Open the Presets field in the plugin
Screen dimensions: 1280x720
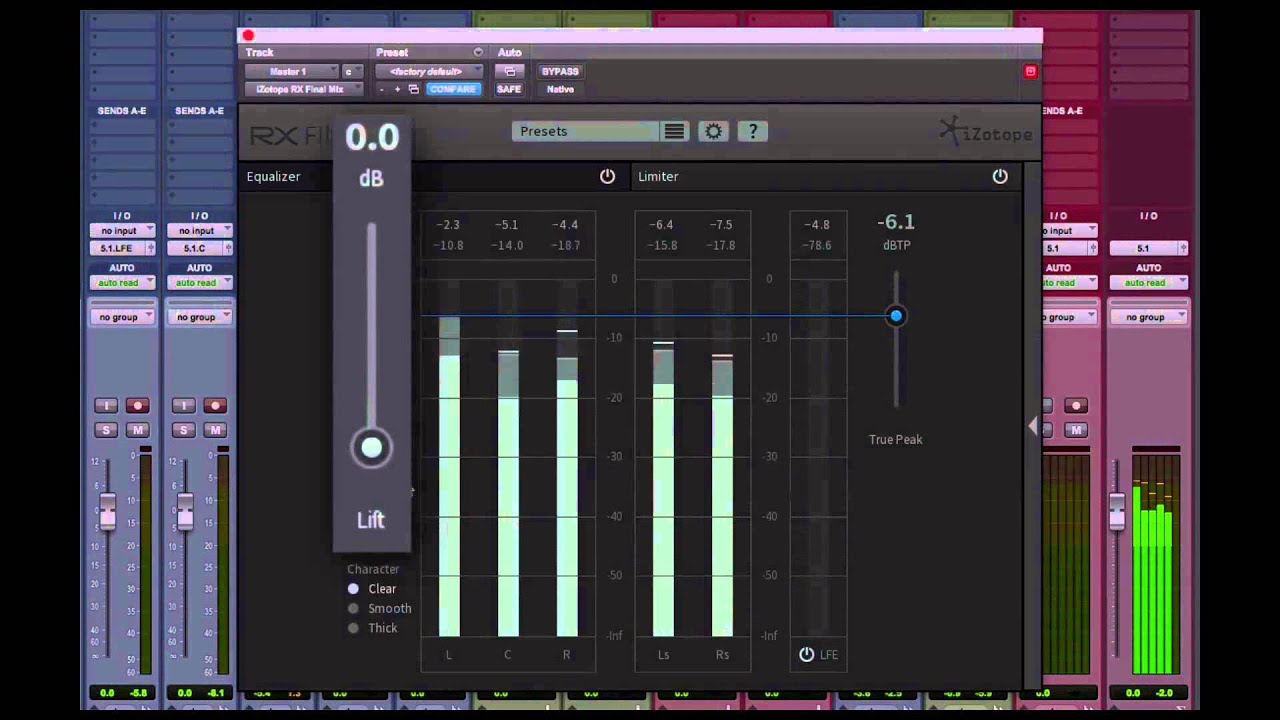tap(585, 131)
